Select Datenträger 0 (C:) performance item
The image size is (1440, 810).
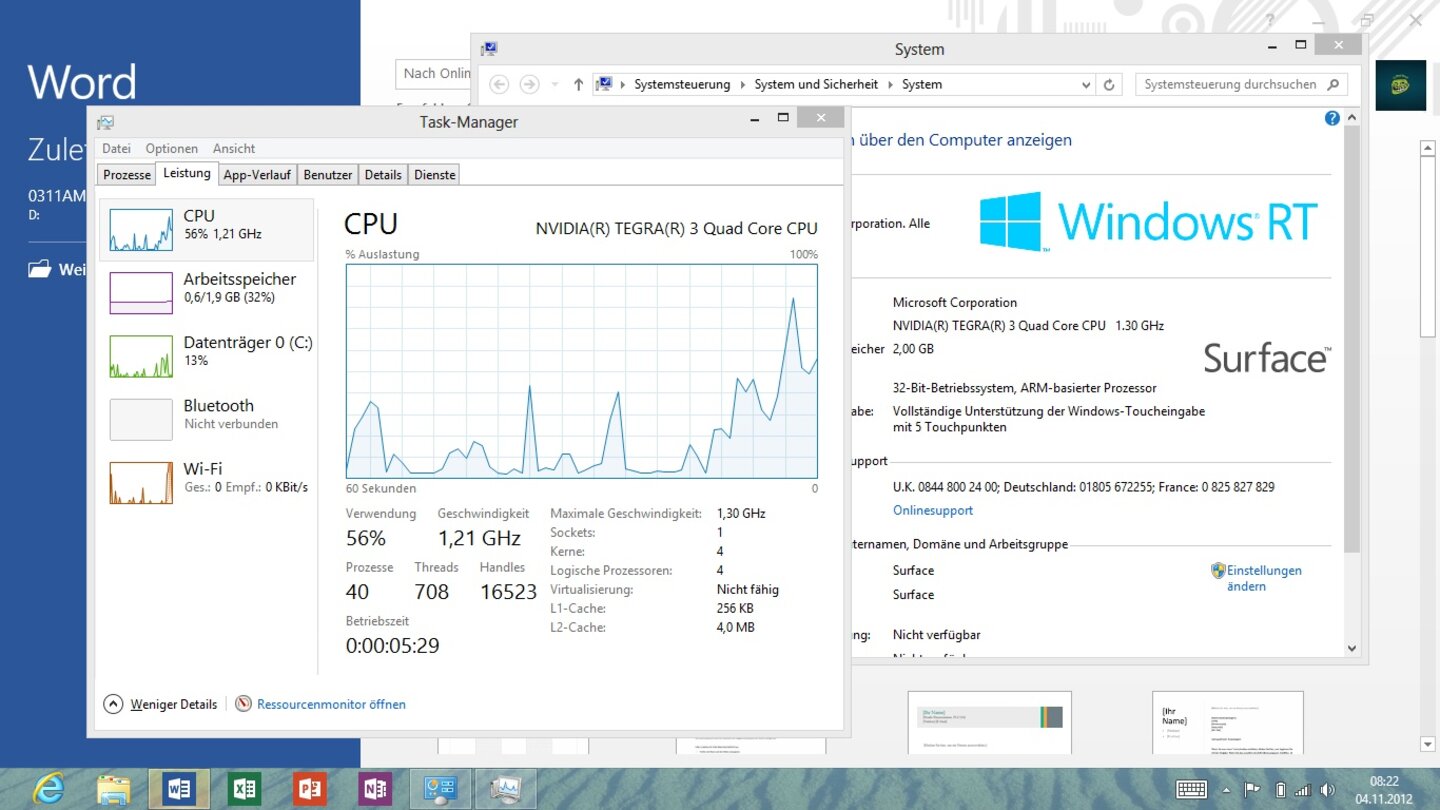pyautogui.click(x=206, y=356)
